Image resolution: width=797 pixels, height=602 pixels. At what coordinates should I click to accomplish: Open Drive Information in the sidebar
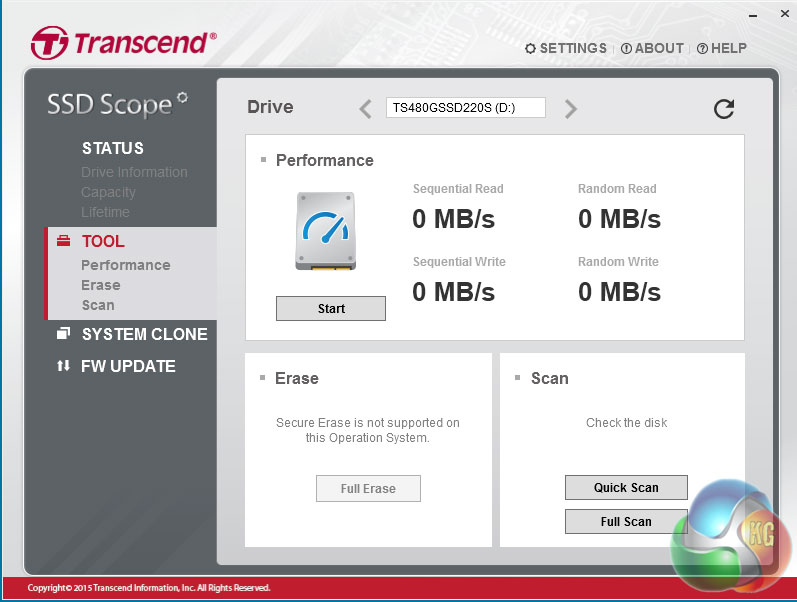point(134,172)
